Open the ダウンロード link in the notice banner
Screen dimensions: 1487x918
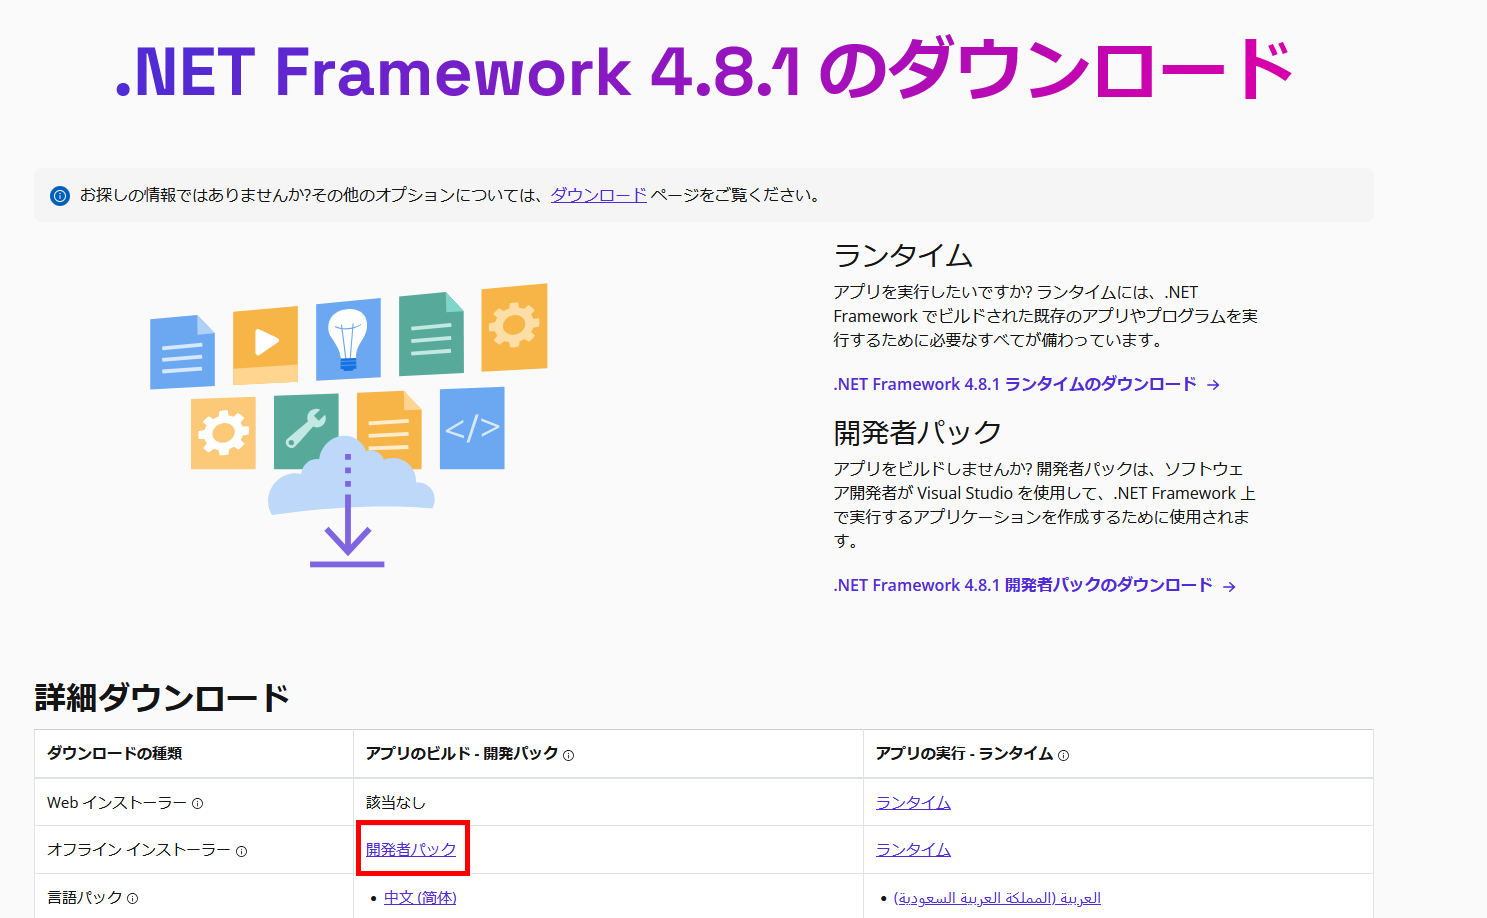pyautogui.click(x=598, y=195)
